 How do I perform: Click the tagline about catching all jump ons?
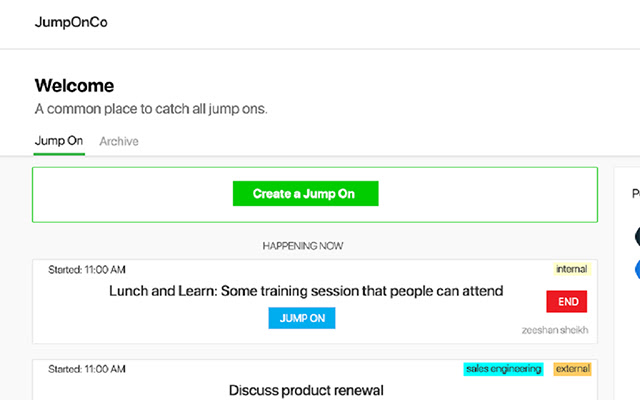click(x=151, y=109)
